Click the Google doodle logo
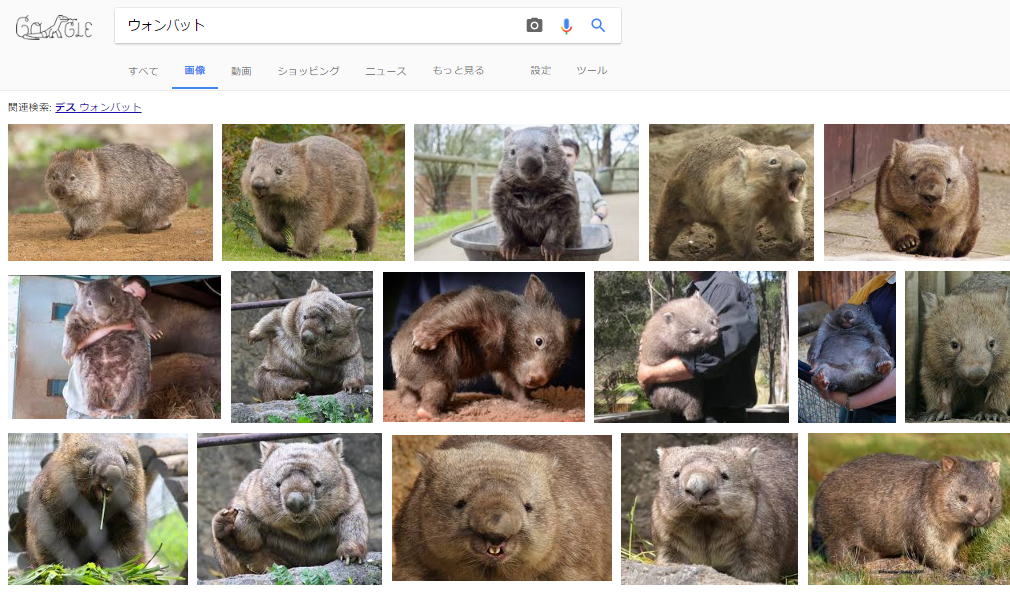The image size is (1010, 595). [x=54, y=27]
